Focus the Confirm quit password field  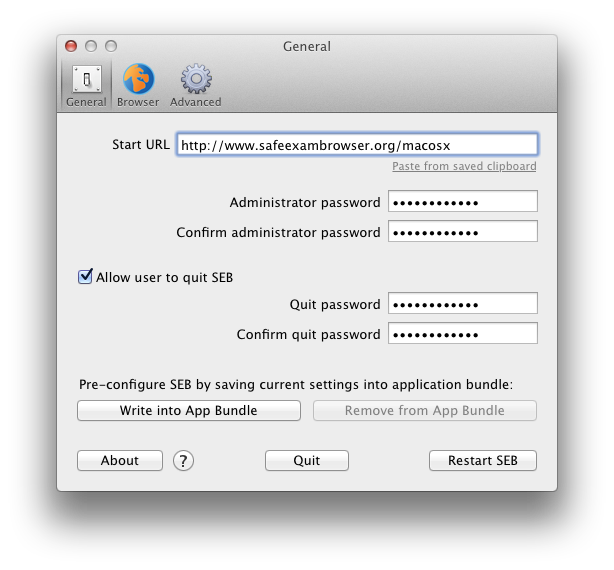463,334
